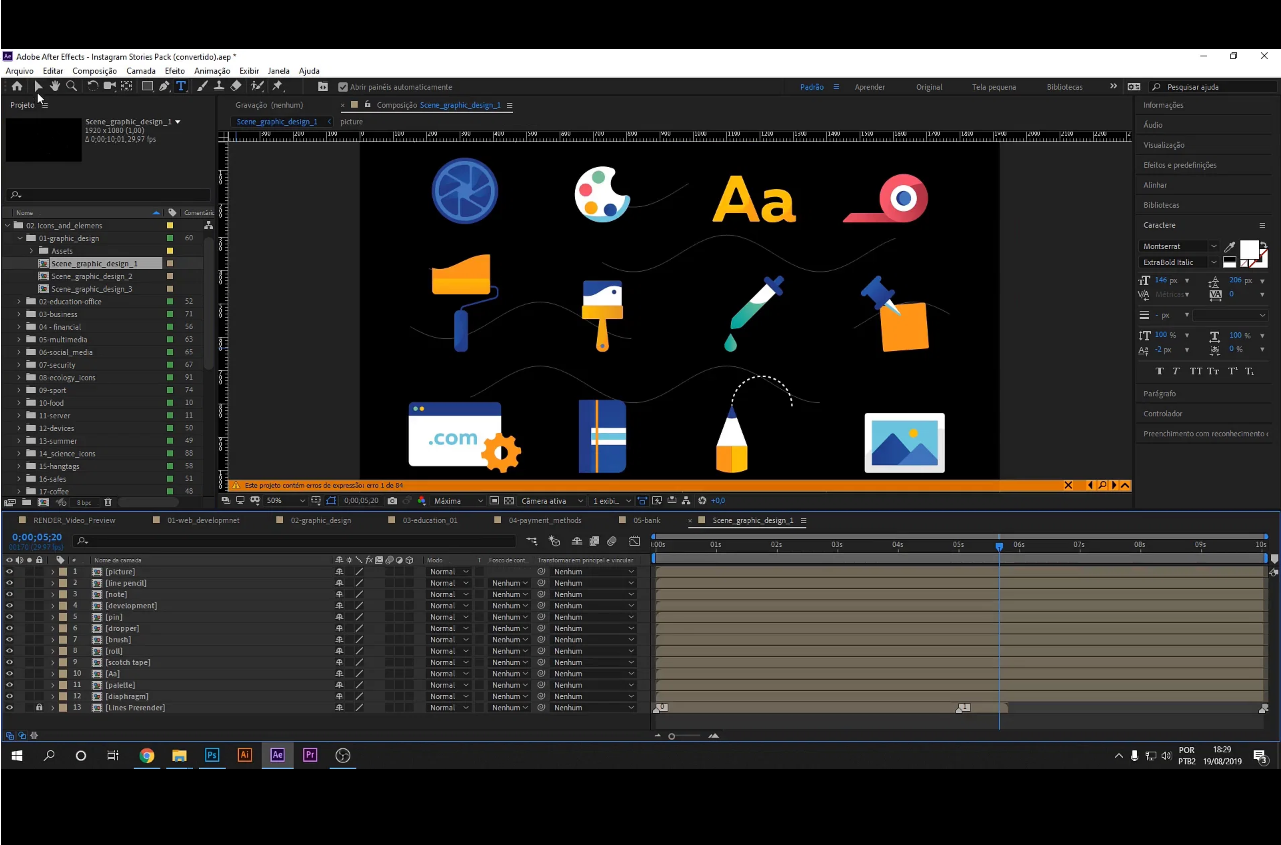Hide the [dropper] layer visibility eye
Image resolution: width=1281 pixels, height=845 pixels.
pyautogui.click(x=9, y=628)
